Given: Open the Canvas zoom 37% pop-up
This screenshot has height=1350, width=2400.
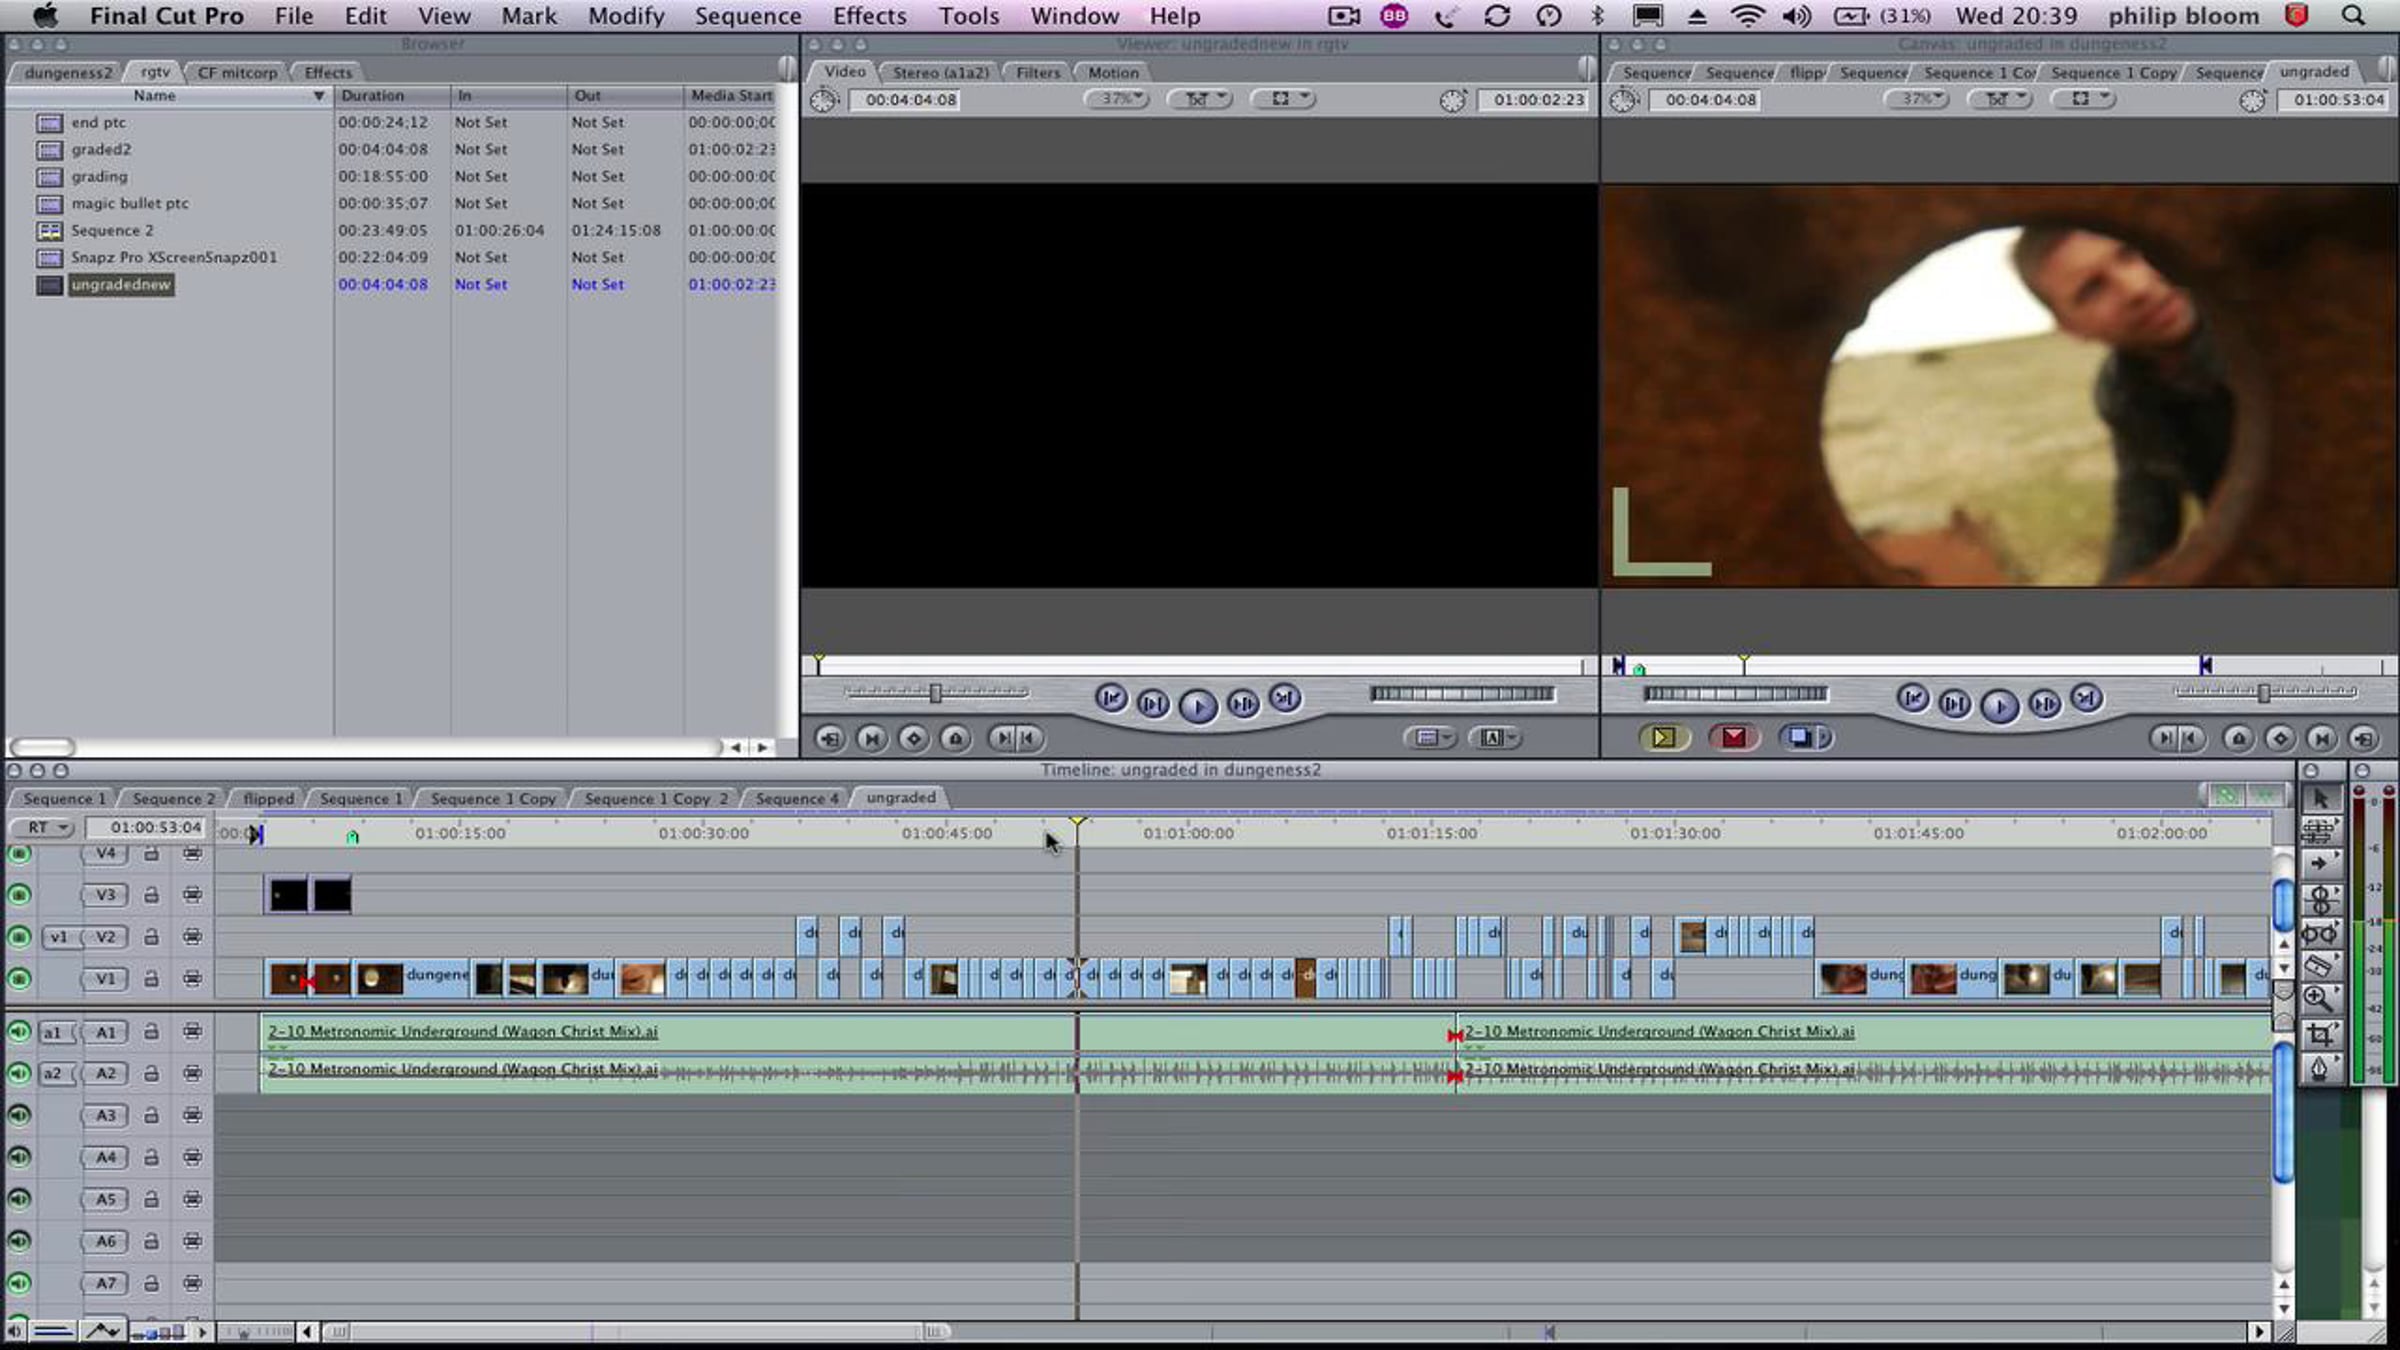Looking at the screenshot, I should (x=1918, y=99).
